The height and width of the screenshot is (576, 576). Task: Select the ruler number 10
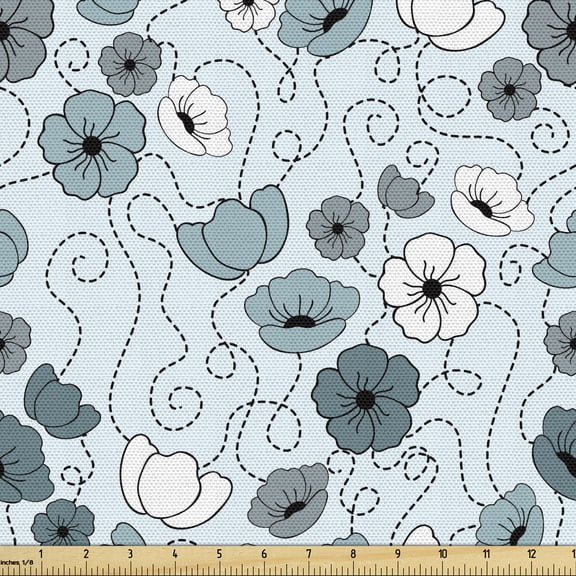pyautogui.click(x=442, y=554)
